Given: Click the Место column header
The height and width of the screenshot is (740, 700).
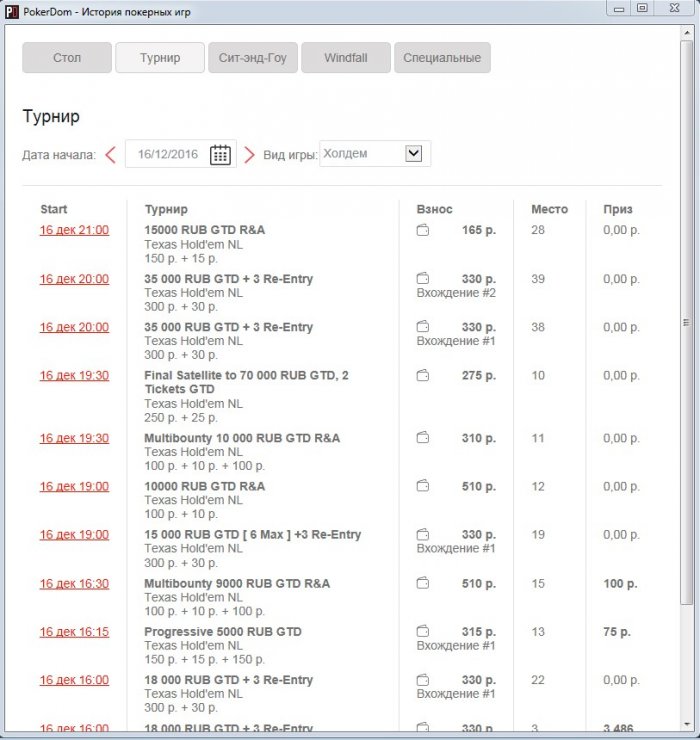Looking at the screenshot, I should (549, 209).
